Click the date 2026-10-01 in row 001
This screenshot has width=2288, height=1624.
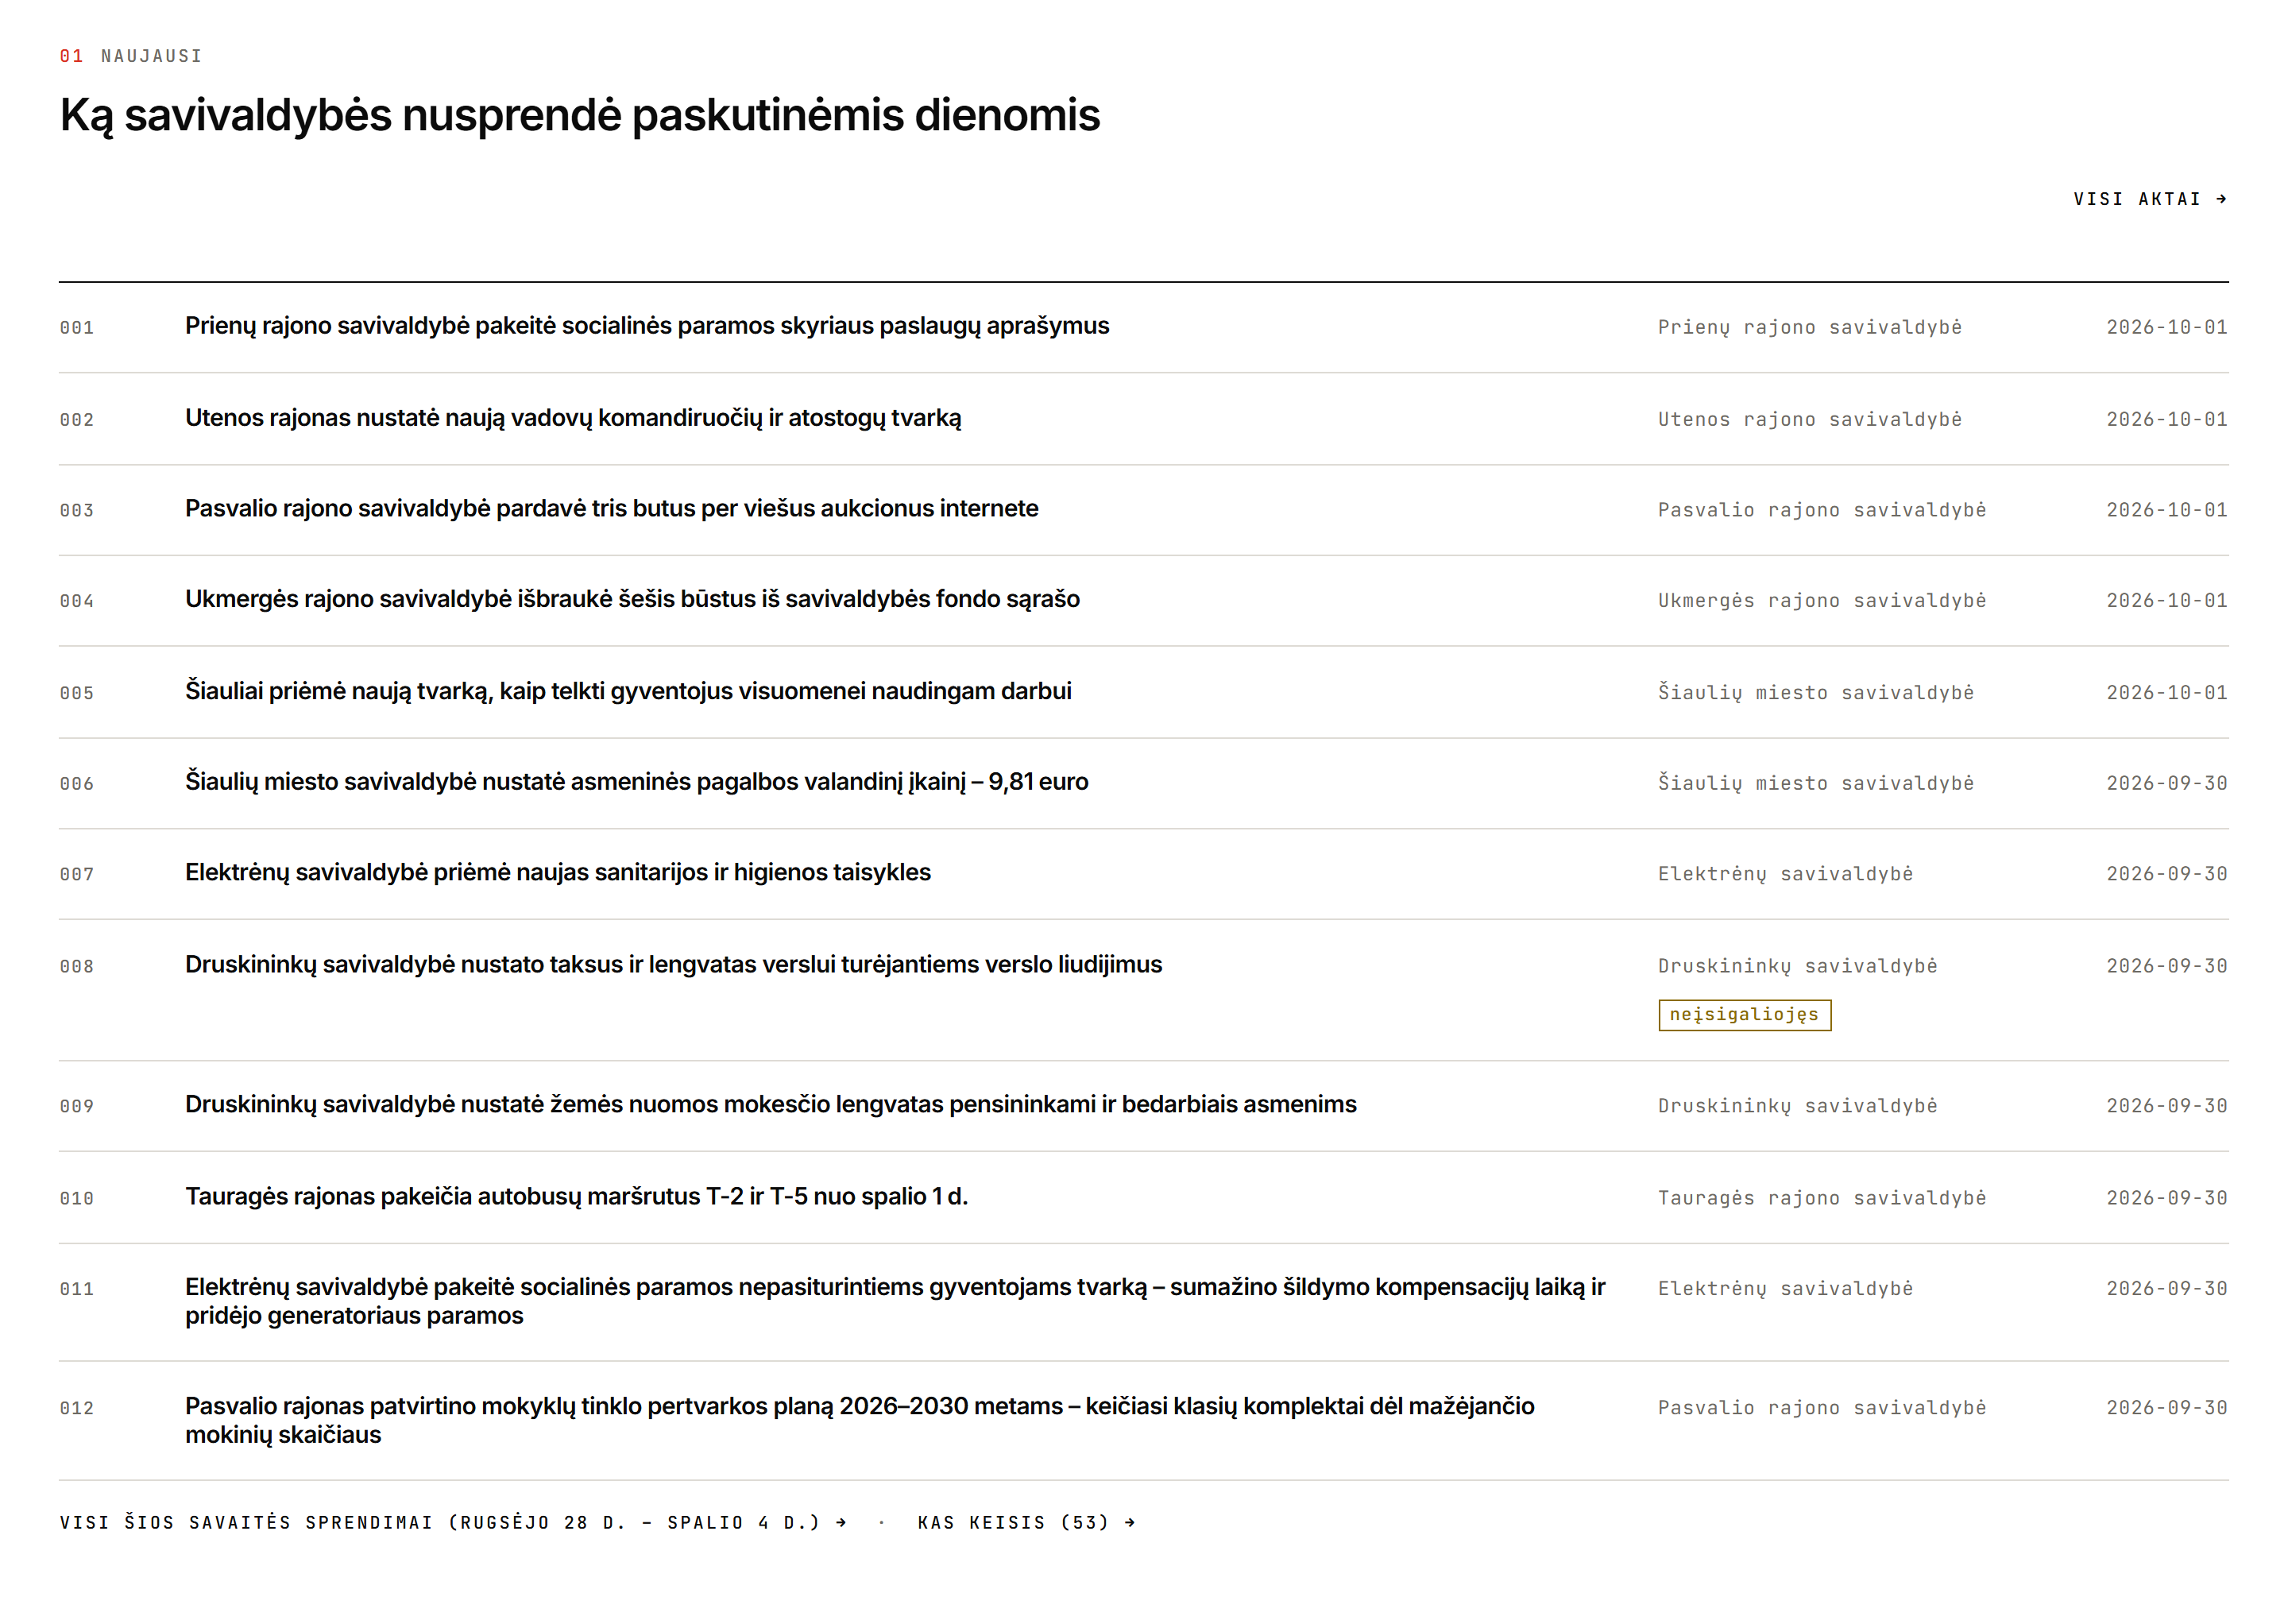coord(2166,327)
